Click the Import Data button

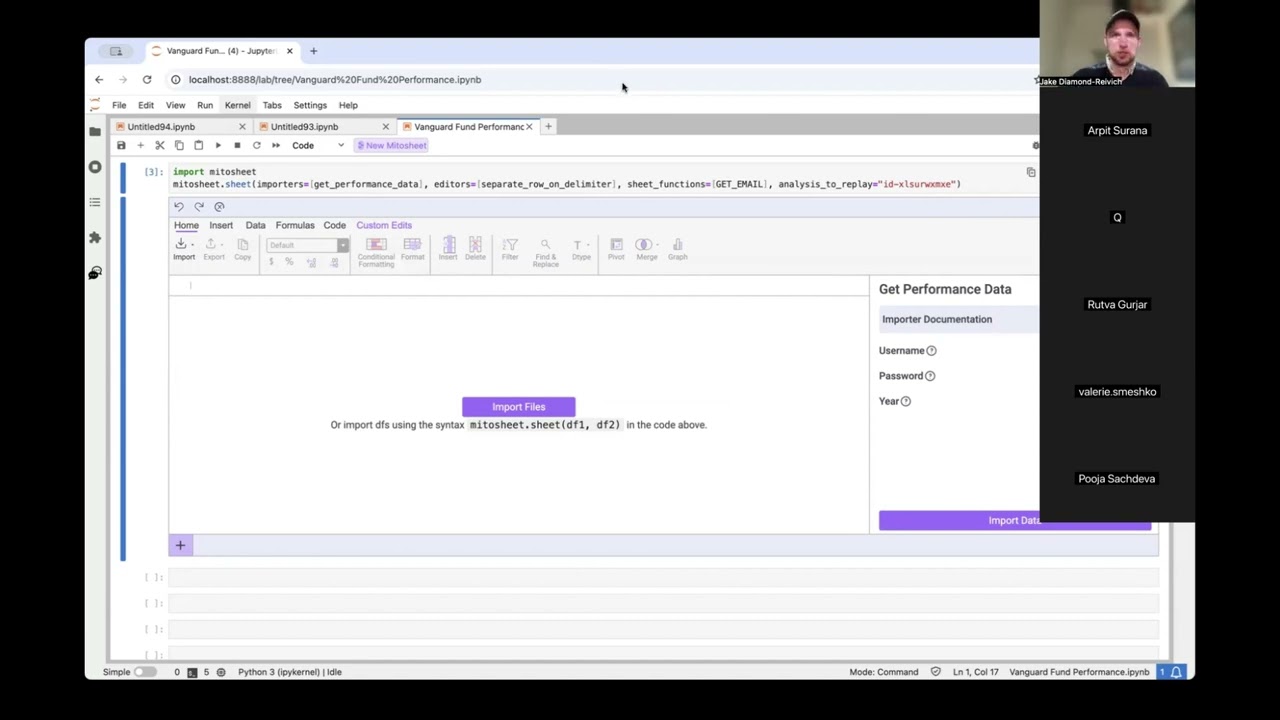point(1015,521)
